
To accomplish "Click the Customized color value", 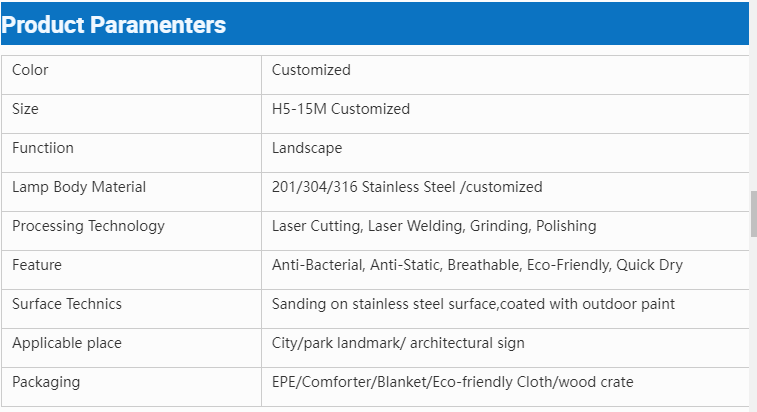I will [311, 70].
